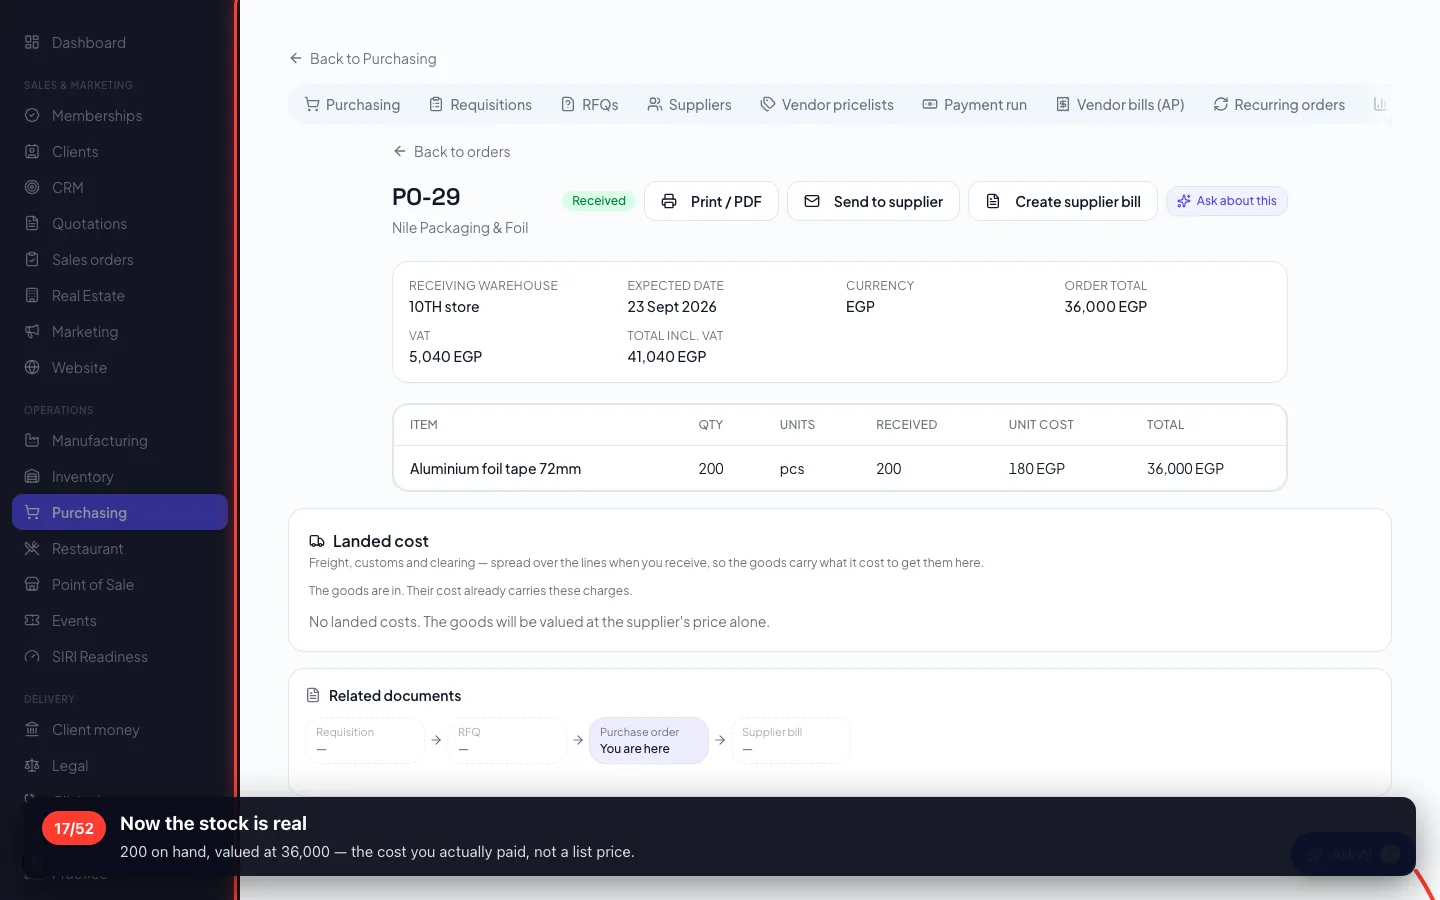
Task: Open Sales orders from the sidebar
Action: 120,259
